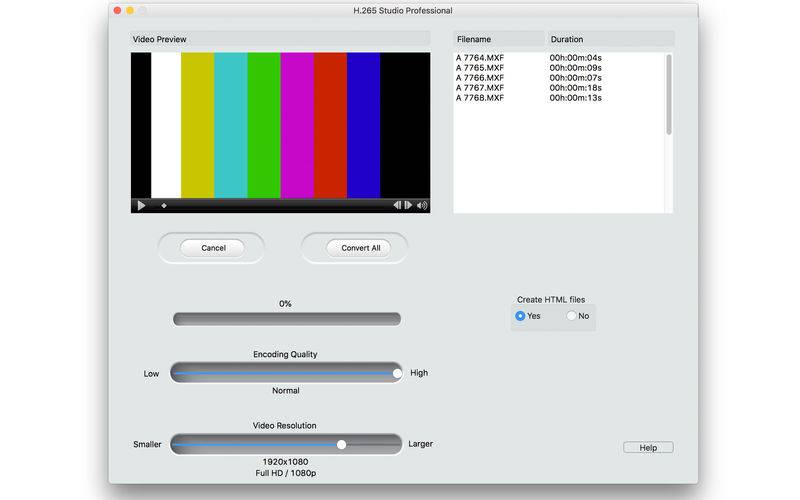Click the Cancel button
Image resolution: width=800 pixels, height=500 pixels.
pos(212,248)
